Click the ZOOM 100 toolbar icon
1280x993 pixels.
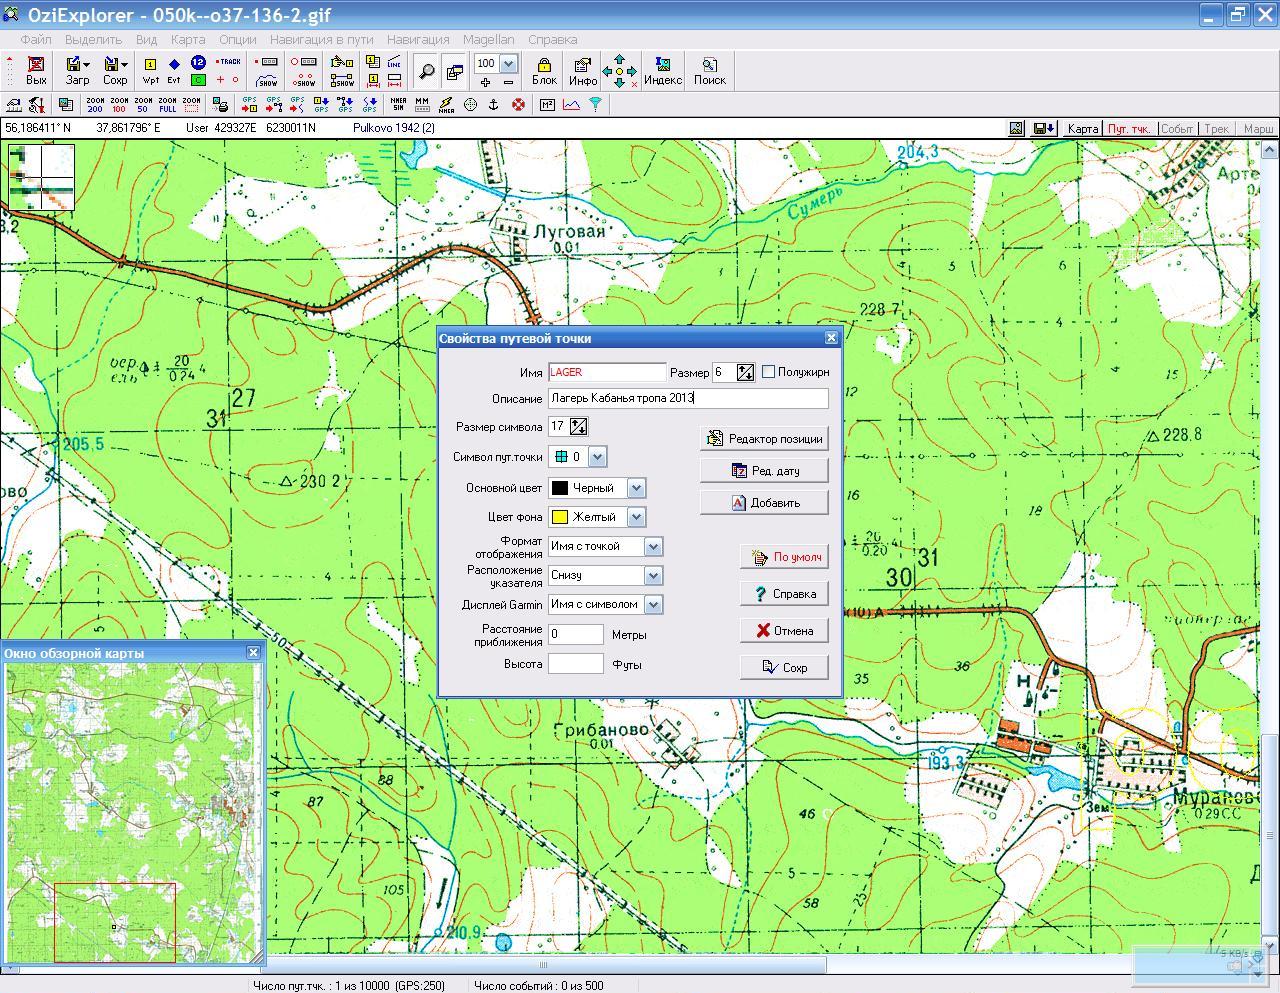click(119, 104)
